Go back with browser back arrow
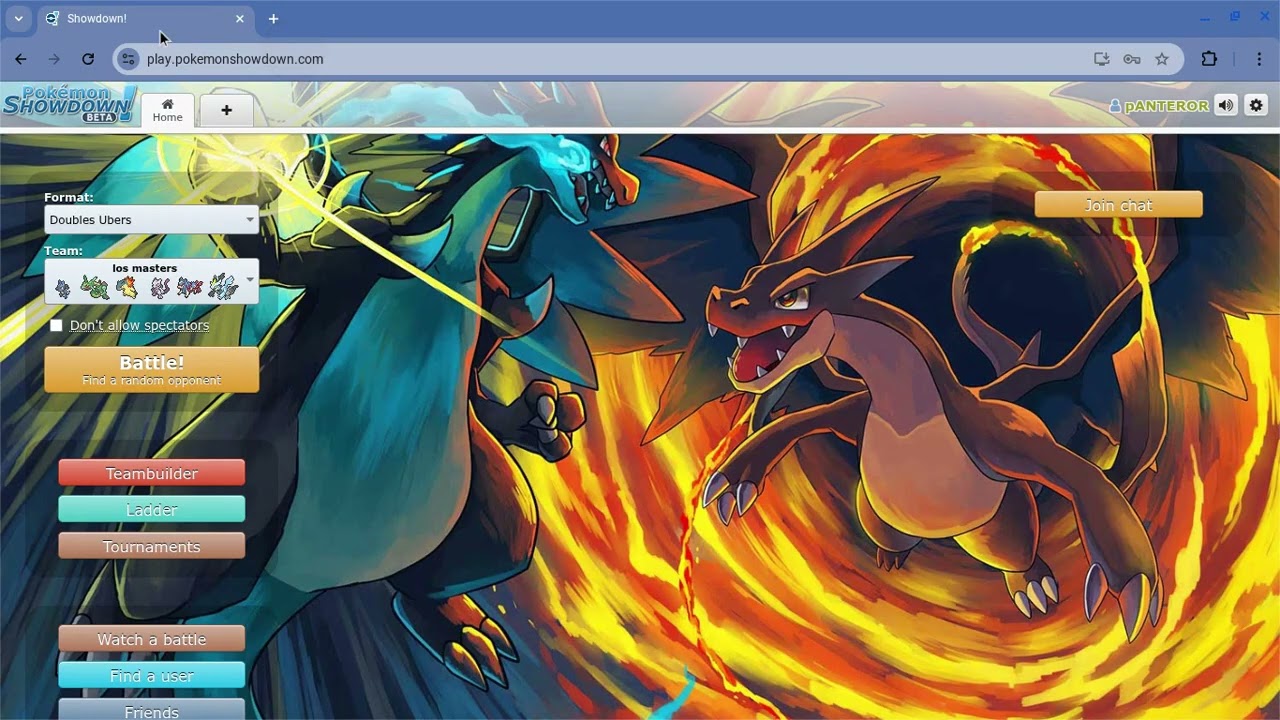The height and width of the screenshot is (720, 1280). tap(21, 59)
